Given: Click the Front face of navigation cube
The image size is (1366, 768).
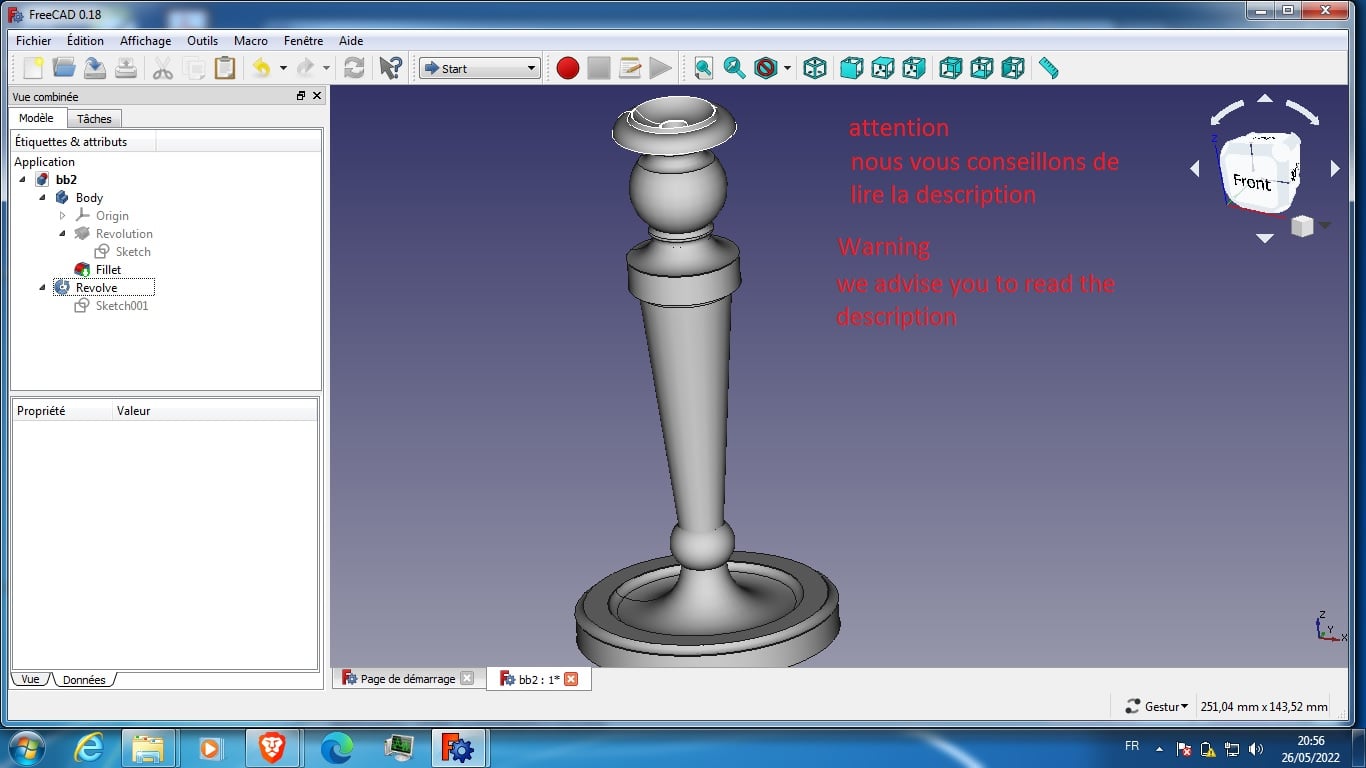Looking at the screenshot, I should [x=1251, y=182].
